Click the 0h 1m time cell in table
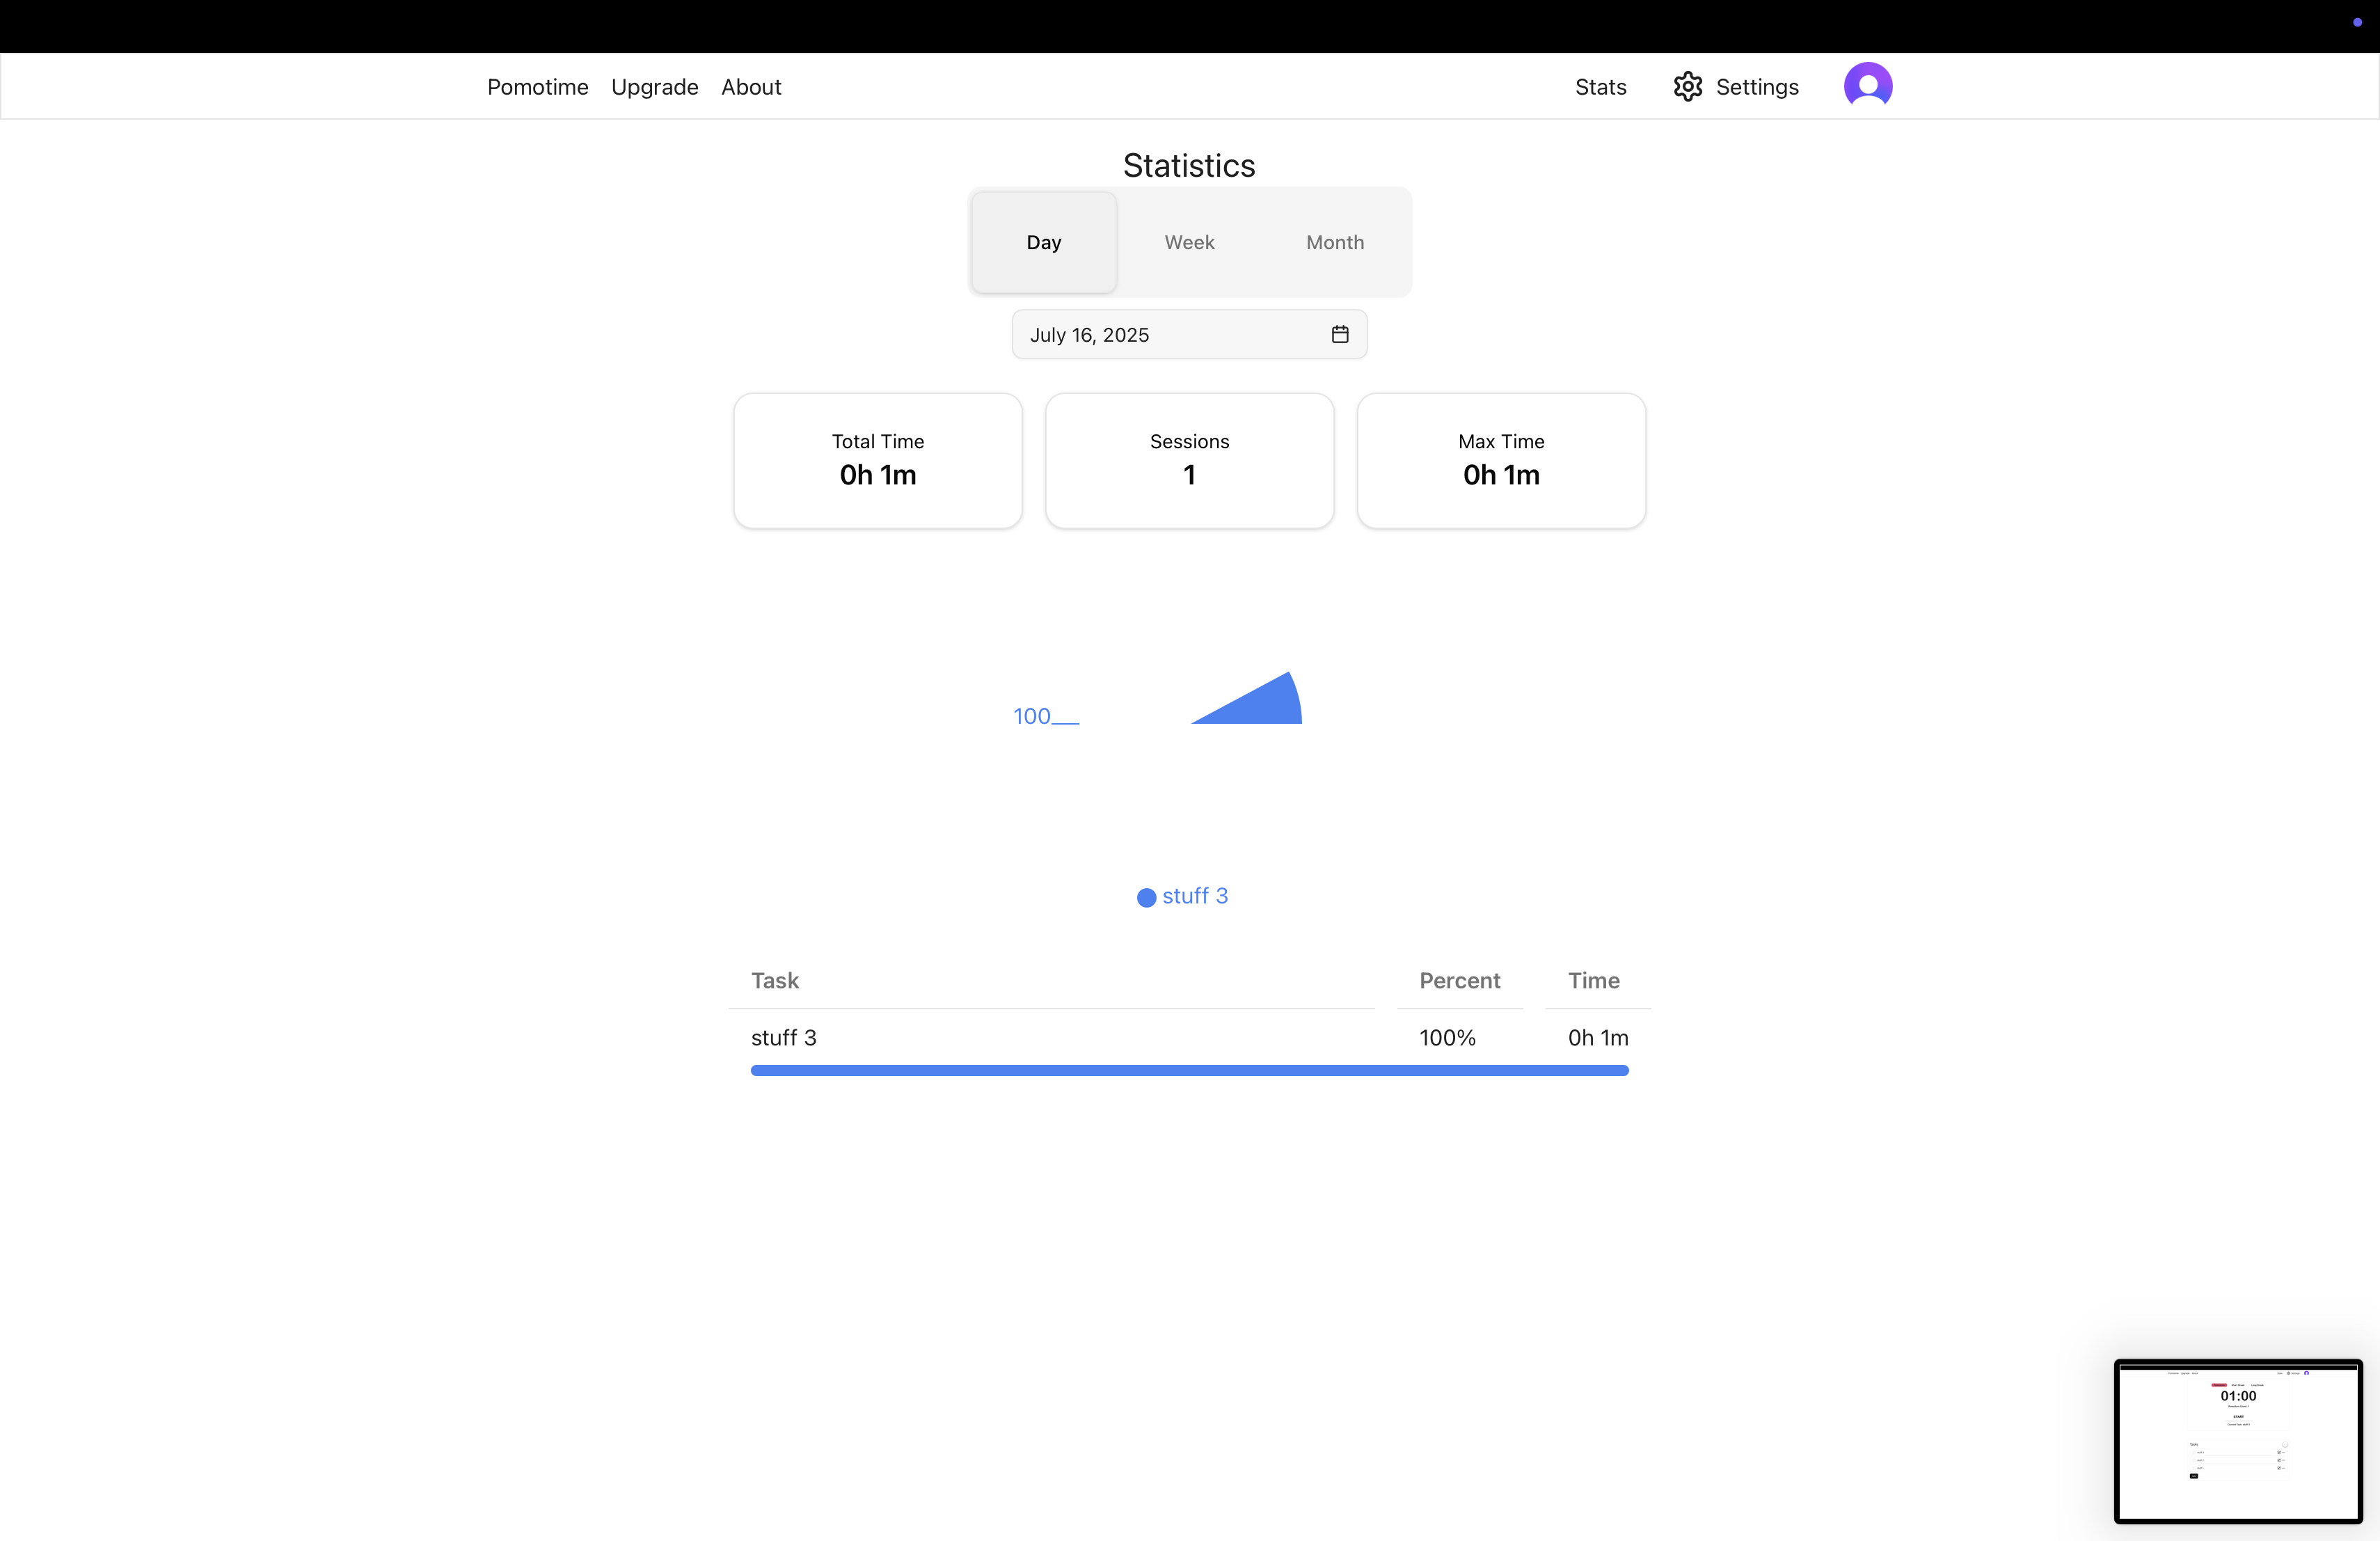2380x1541 pixels. coord(1598,1037)
